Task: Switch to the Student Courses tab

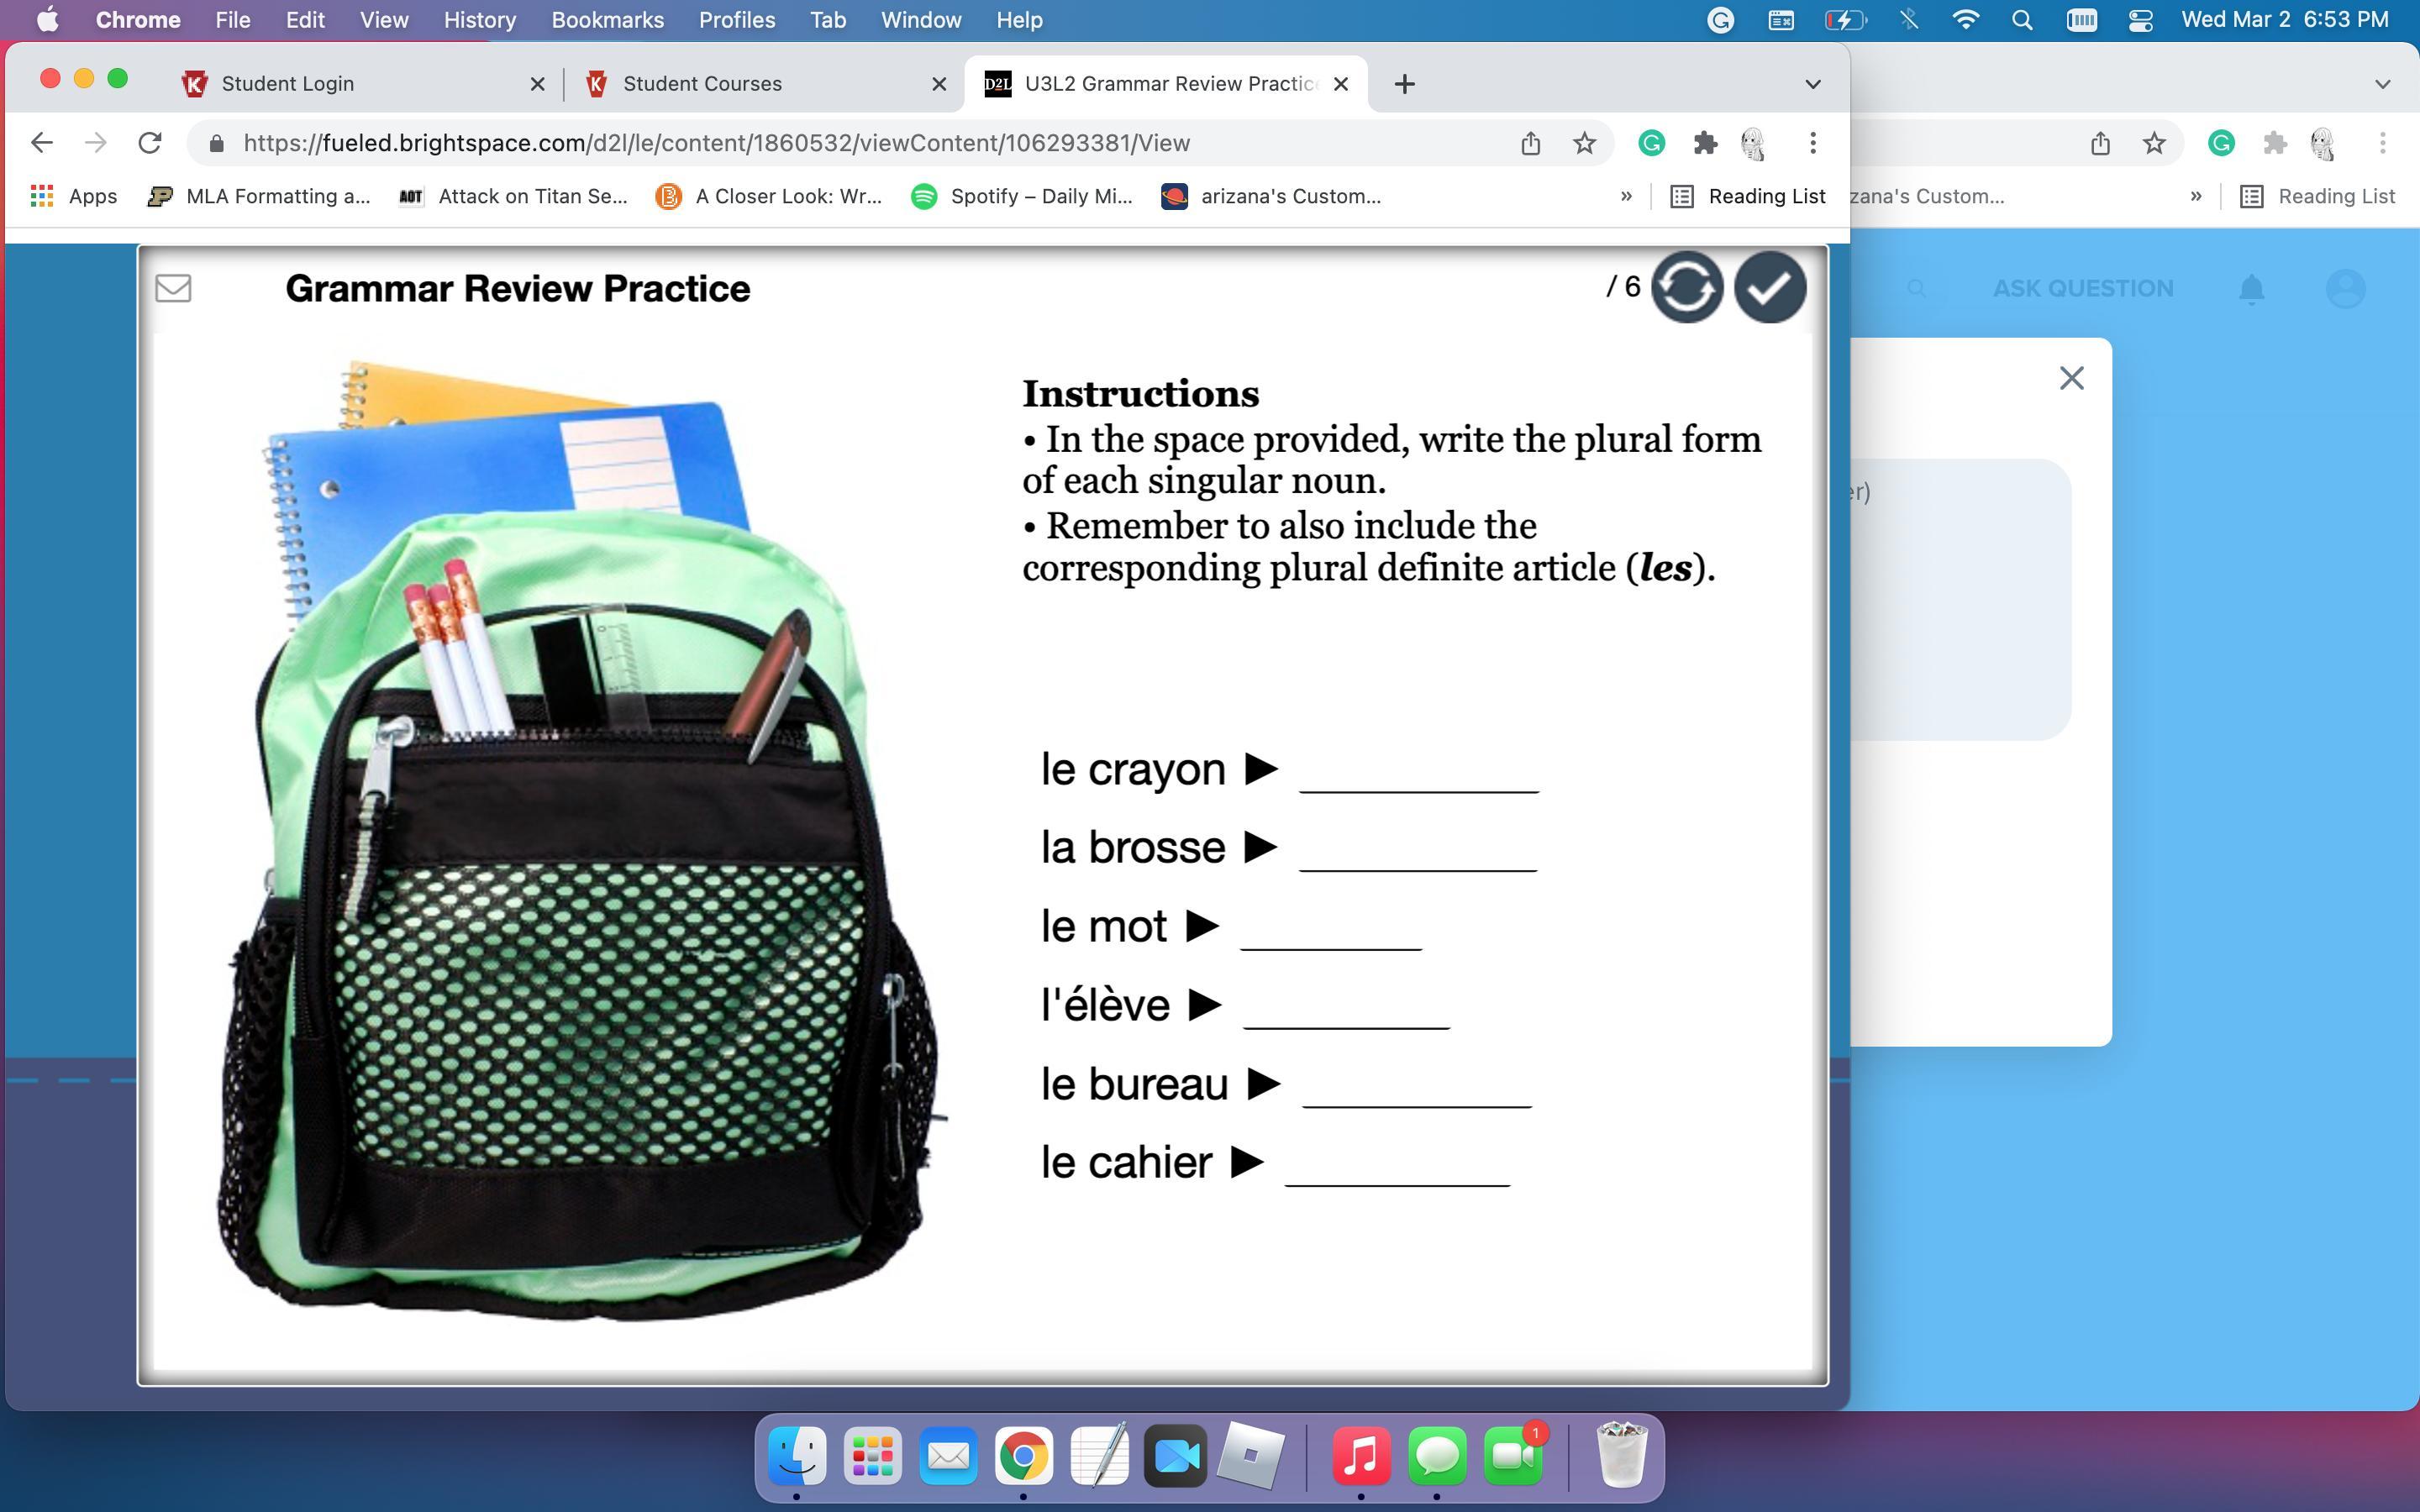Action: [702, 84]
